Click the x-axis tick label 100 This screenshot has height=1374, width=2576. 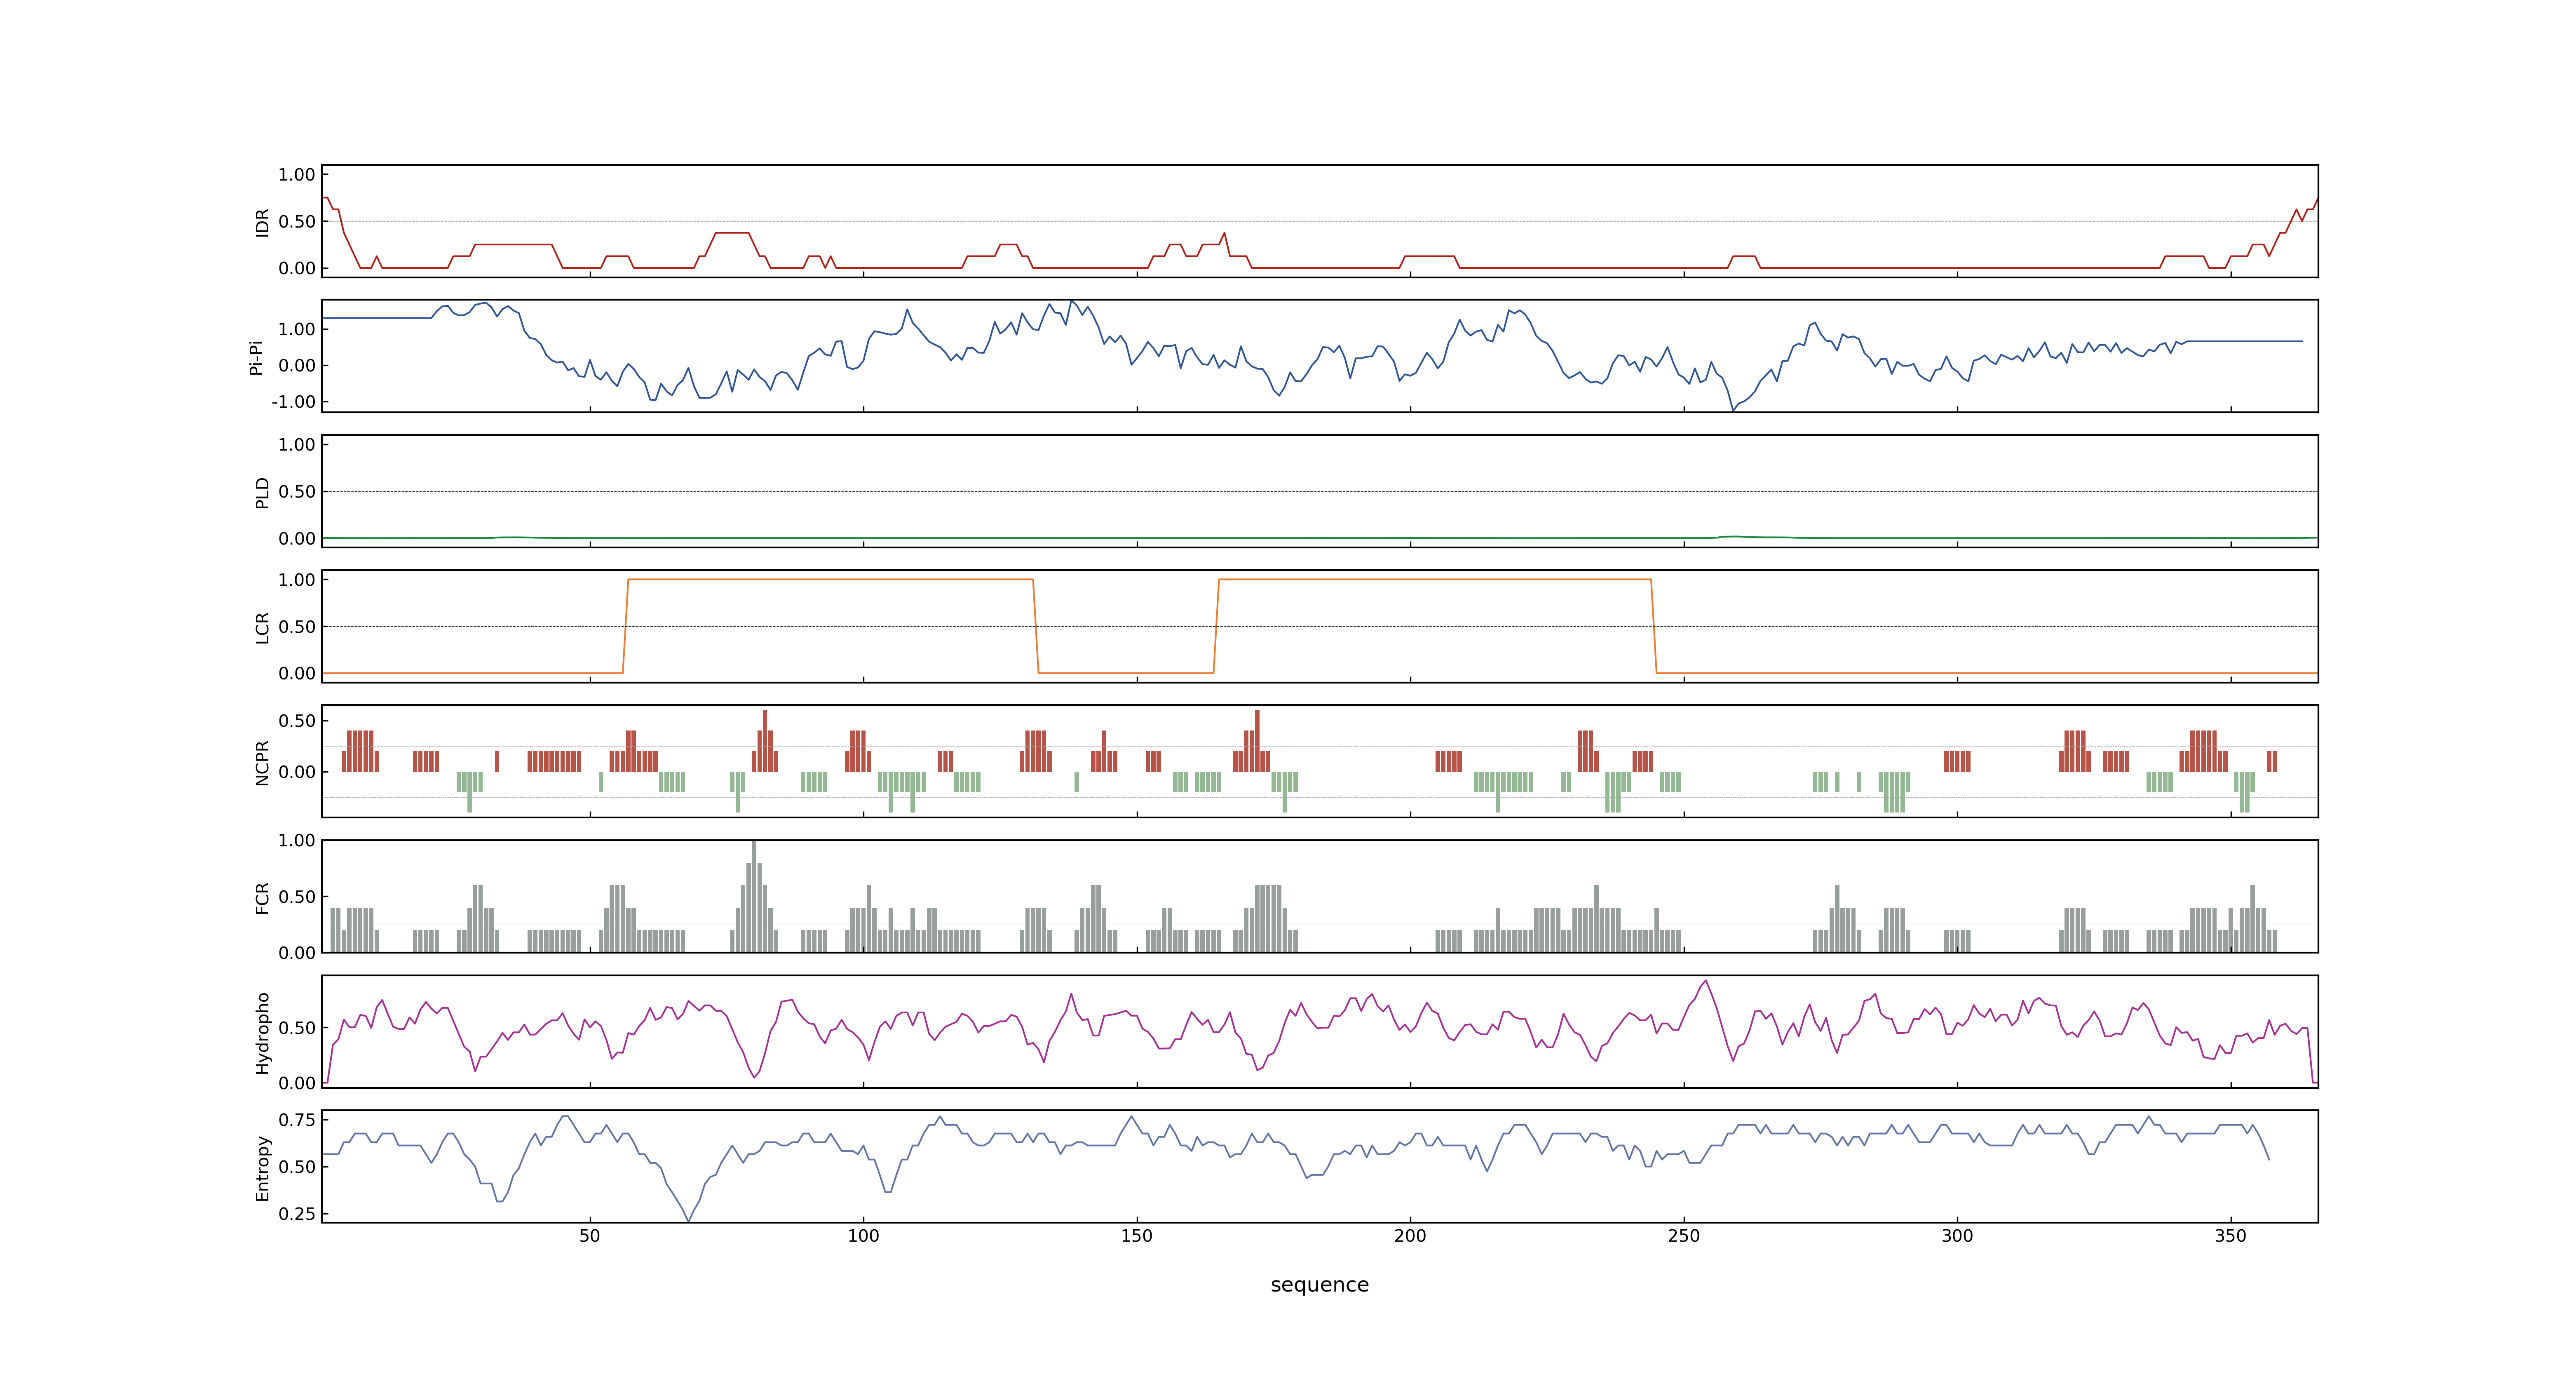click(863, 1236)
